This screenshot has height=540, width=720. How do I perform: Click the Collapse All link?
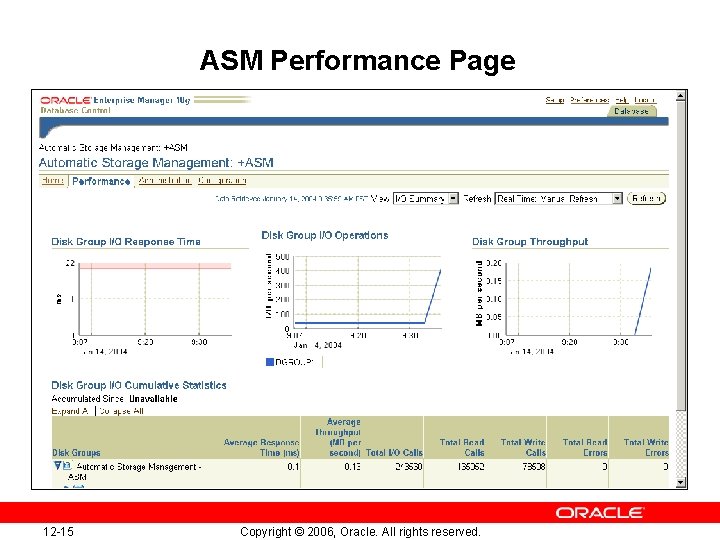121,411
